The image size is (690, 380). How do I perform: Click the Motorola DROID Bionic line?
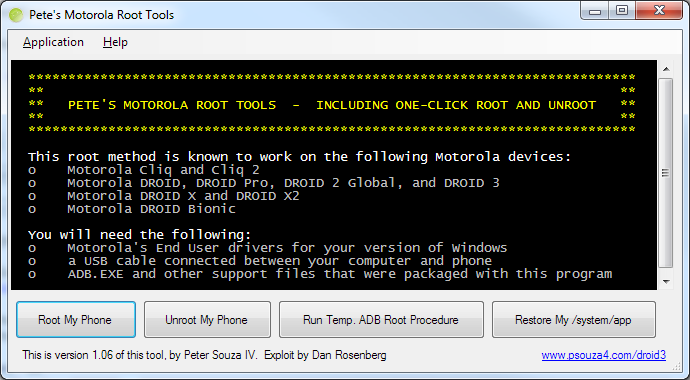tap(132, 209)
